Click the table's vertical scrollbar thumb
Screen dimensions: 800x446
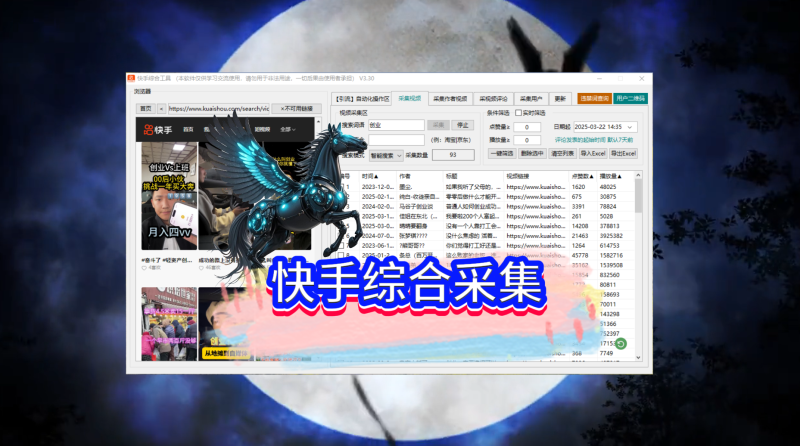click(x=638, y=197)
